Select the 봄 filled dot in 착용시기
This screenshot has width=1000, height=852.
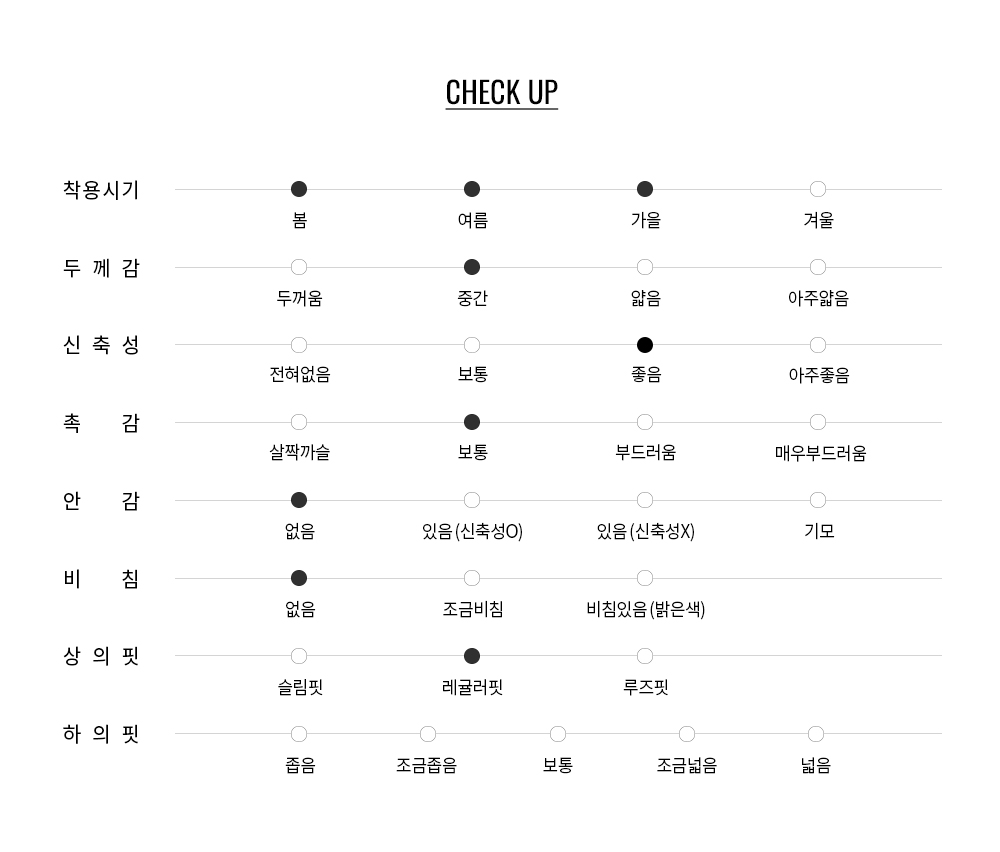pyautogui.click(x=299, y=189)
